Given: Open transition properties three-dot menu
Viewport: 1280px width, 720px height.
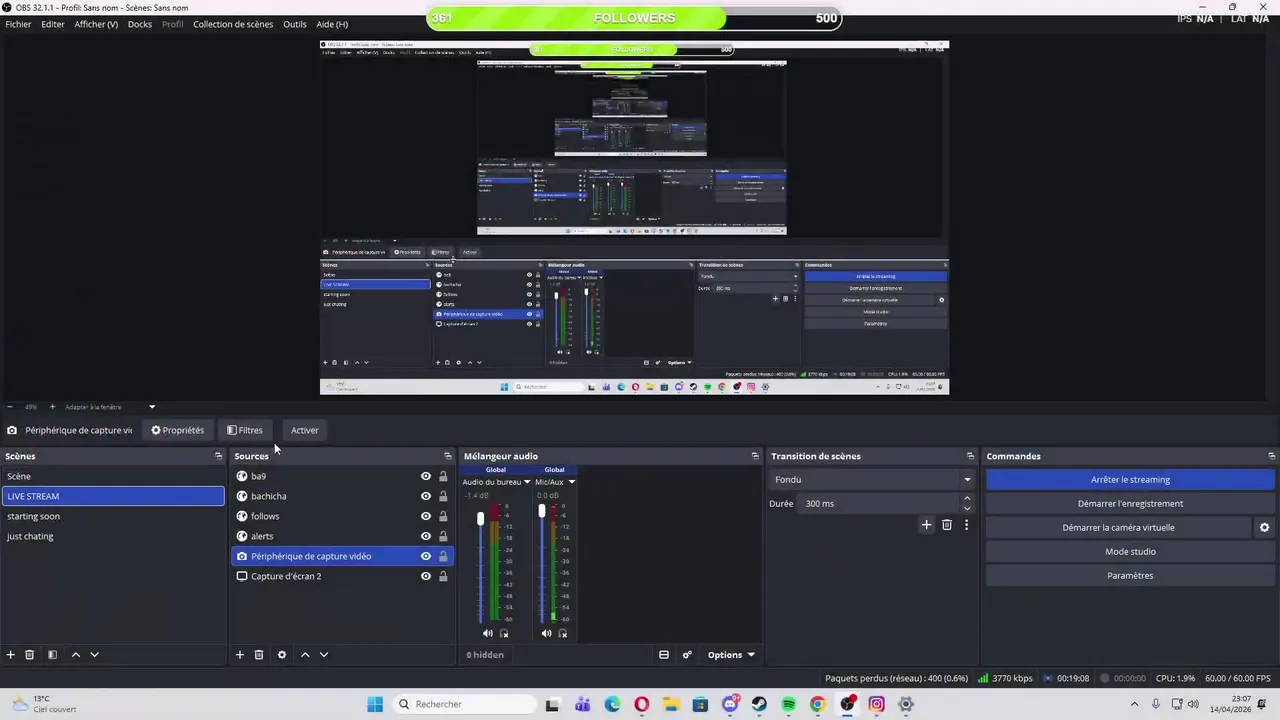Looking at the screenshot, I should (x=966, y=525).
